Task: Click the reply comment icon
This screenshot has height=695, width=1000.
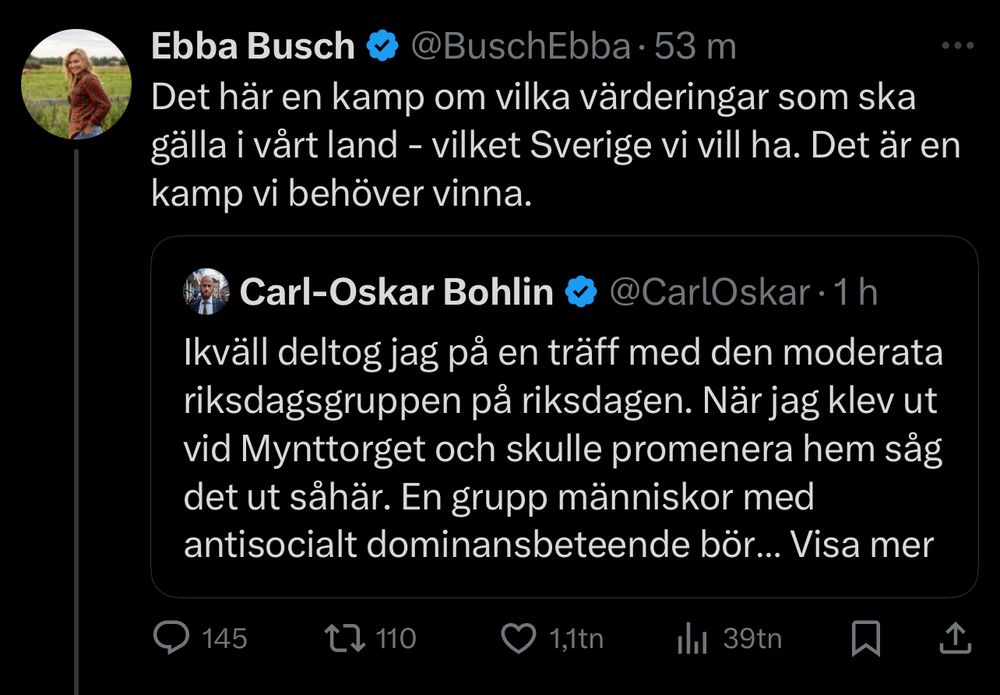Action: [x=177, y=638]
